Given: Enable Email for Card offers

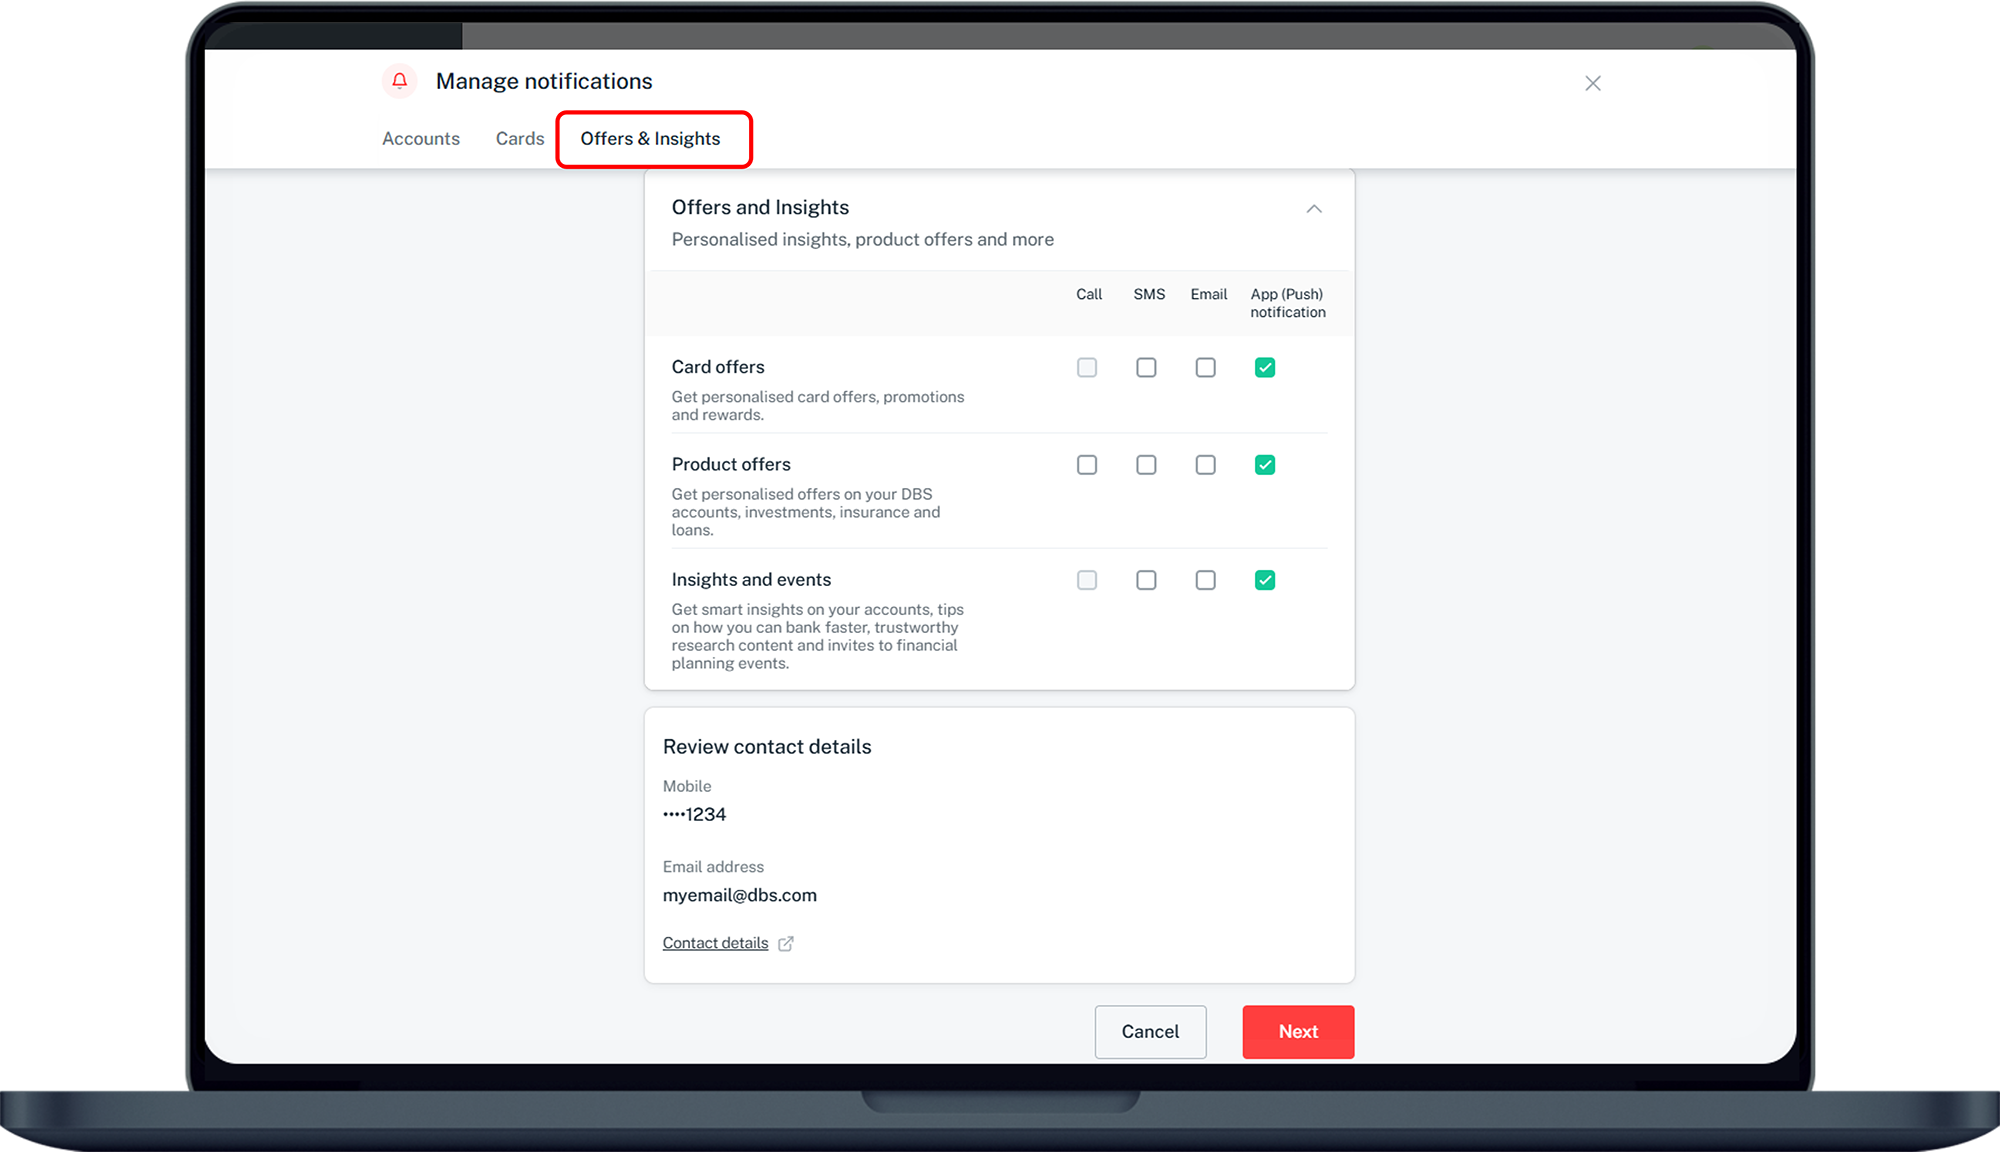Looking at the screenshot, I should 1205,368.
